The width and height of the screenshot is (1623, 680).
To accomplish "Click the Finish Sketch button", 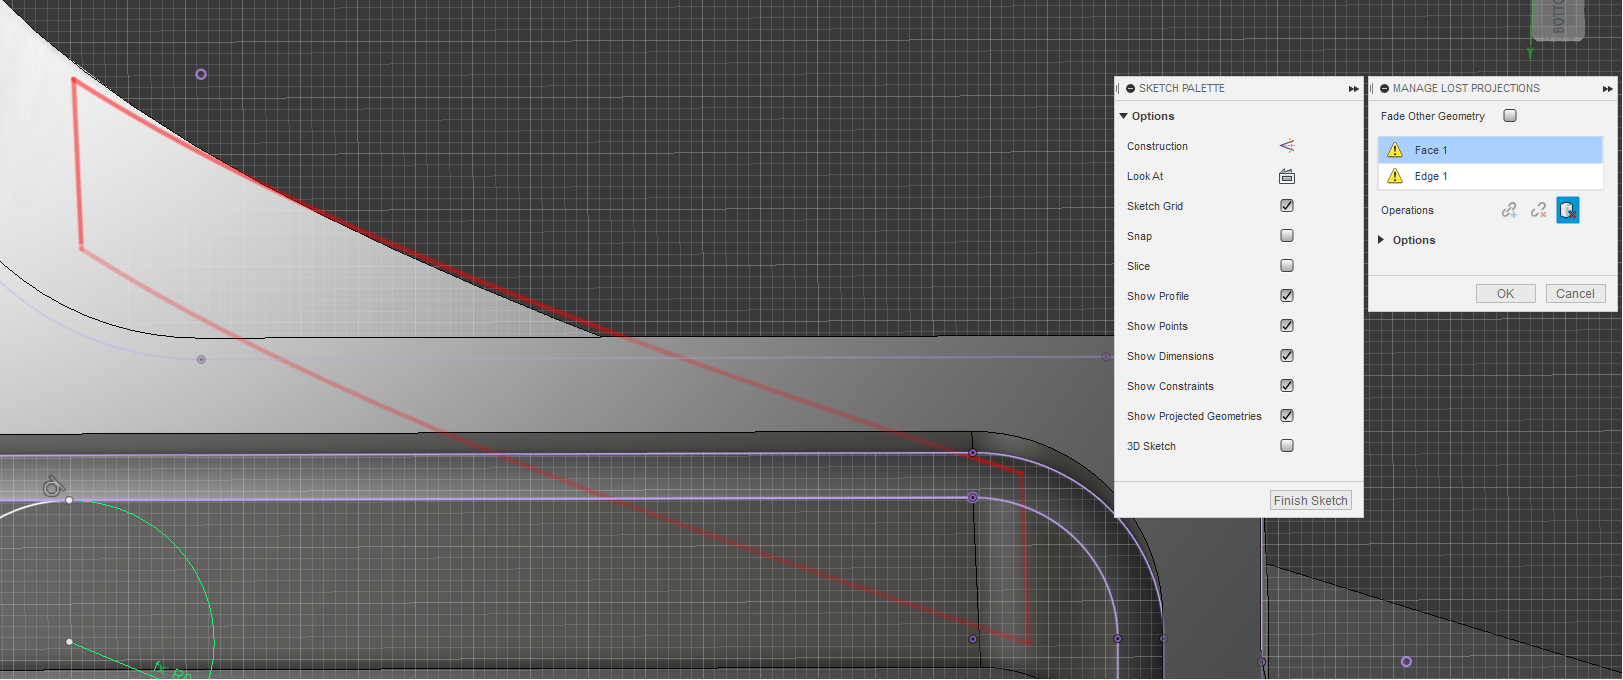I will coord(1310,501).
